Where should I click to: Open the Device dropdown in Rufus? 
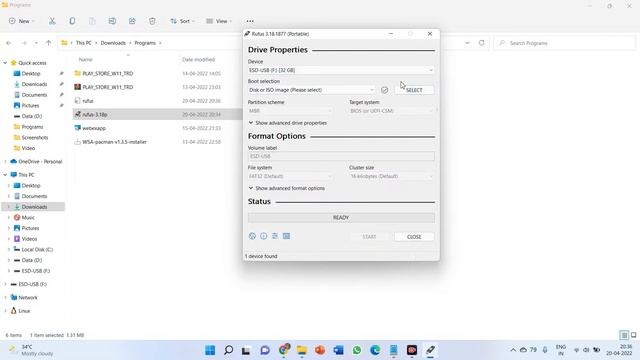pos(341,70)
